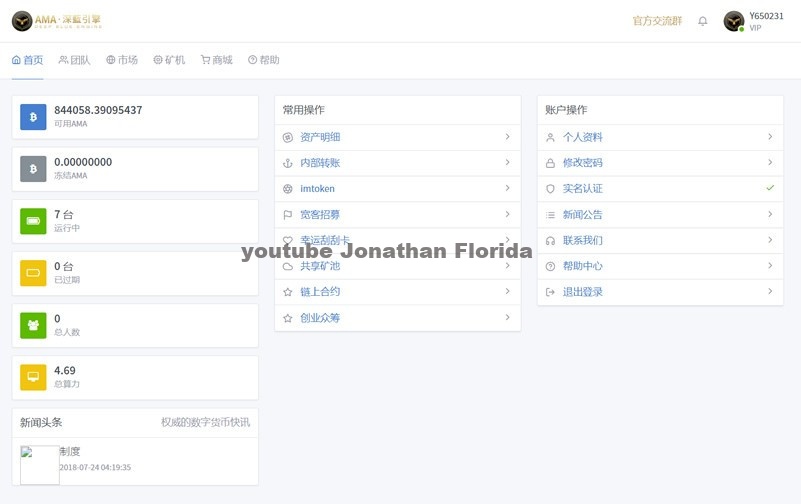Click the news headline thumbnail image
The width and height of the screenshot is (801, 504).
40,465
